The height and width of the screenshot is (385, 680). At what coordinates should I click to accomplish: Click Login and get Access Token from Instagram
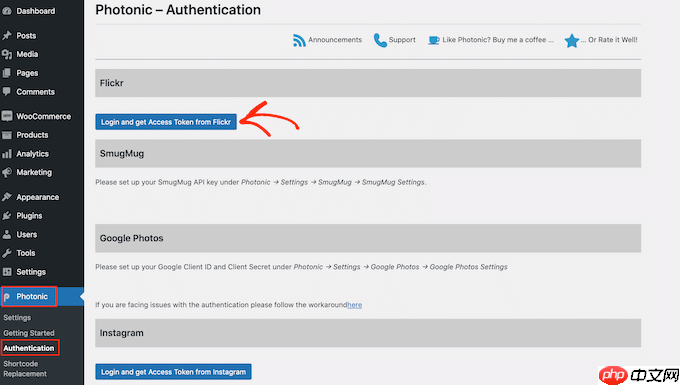173,372
